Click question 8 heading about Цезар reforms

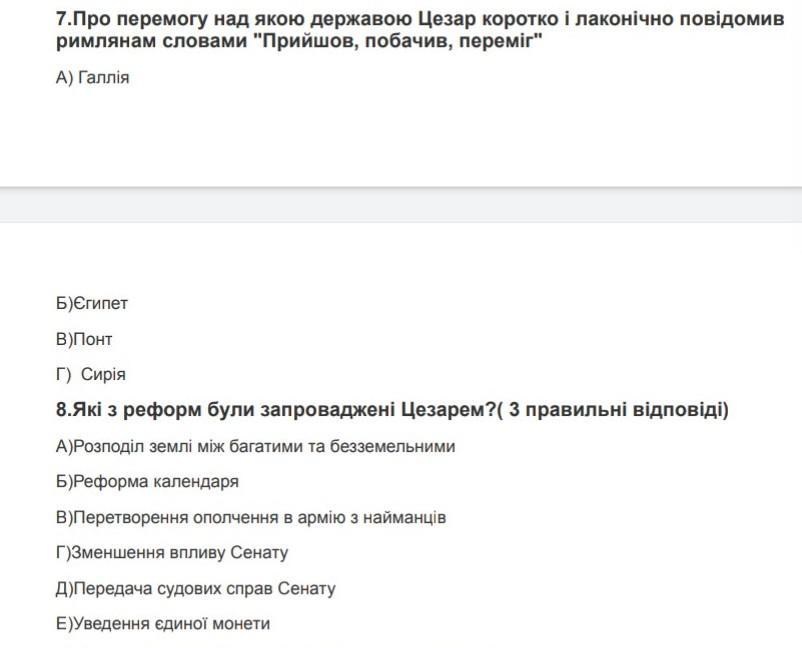coord(392,410)
